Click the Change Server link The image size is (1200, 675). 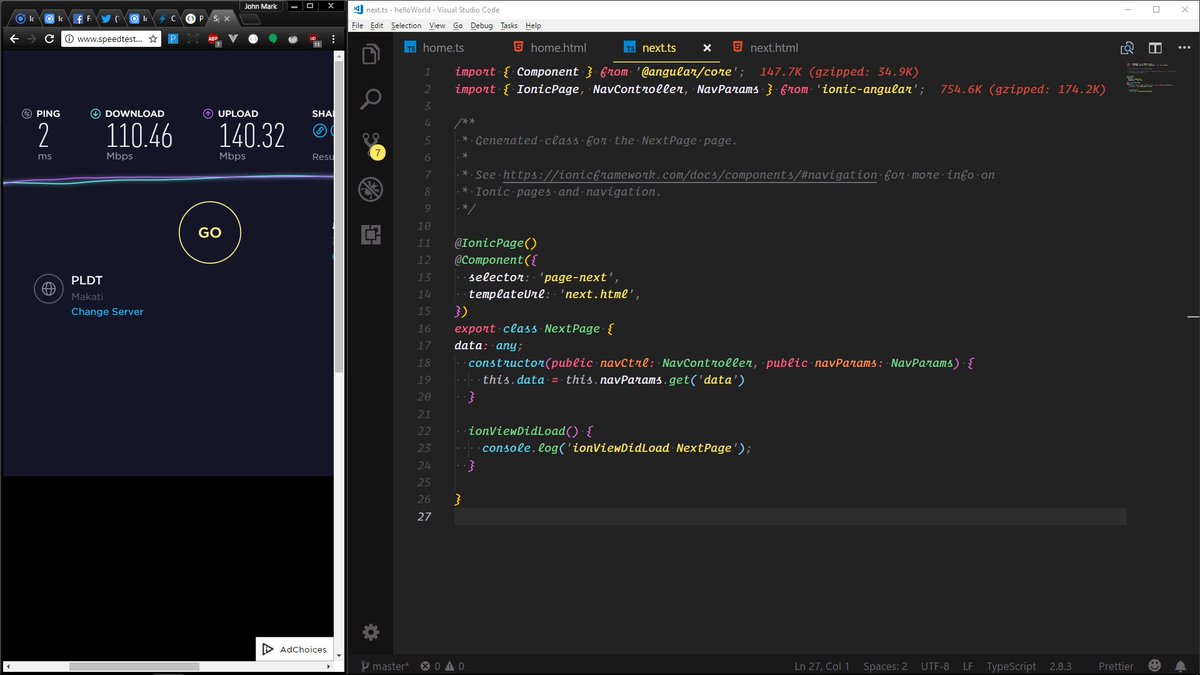pyautogui.click(x=107, y=312)
